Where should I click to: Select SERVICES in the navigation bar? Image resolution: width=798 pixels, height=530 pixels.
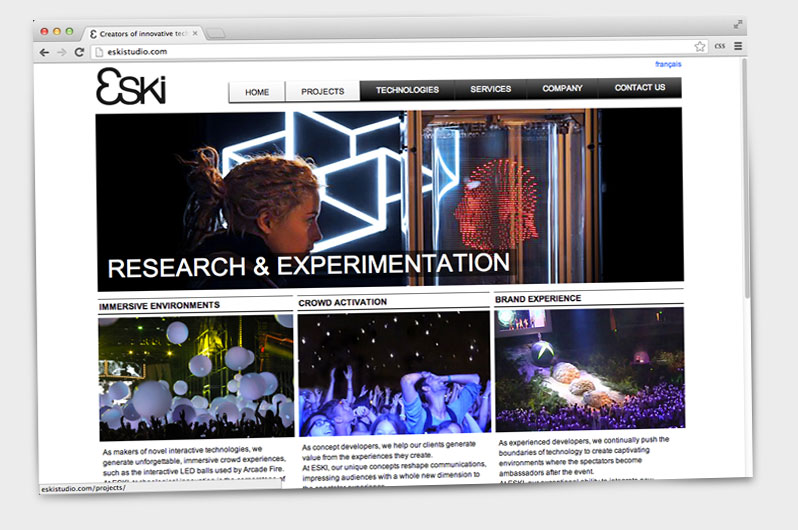(x=491, y=89)
